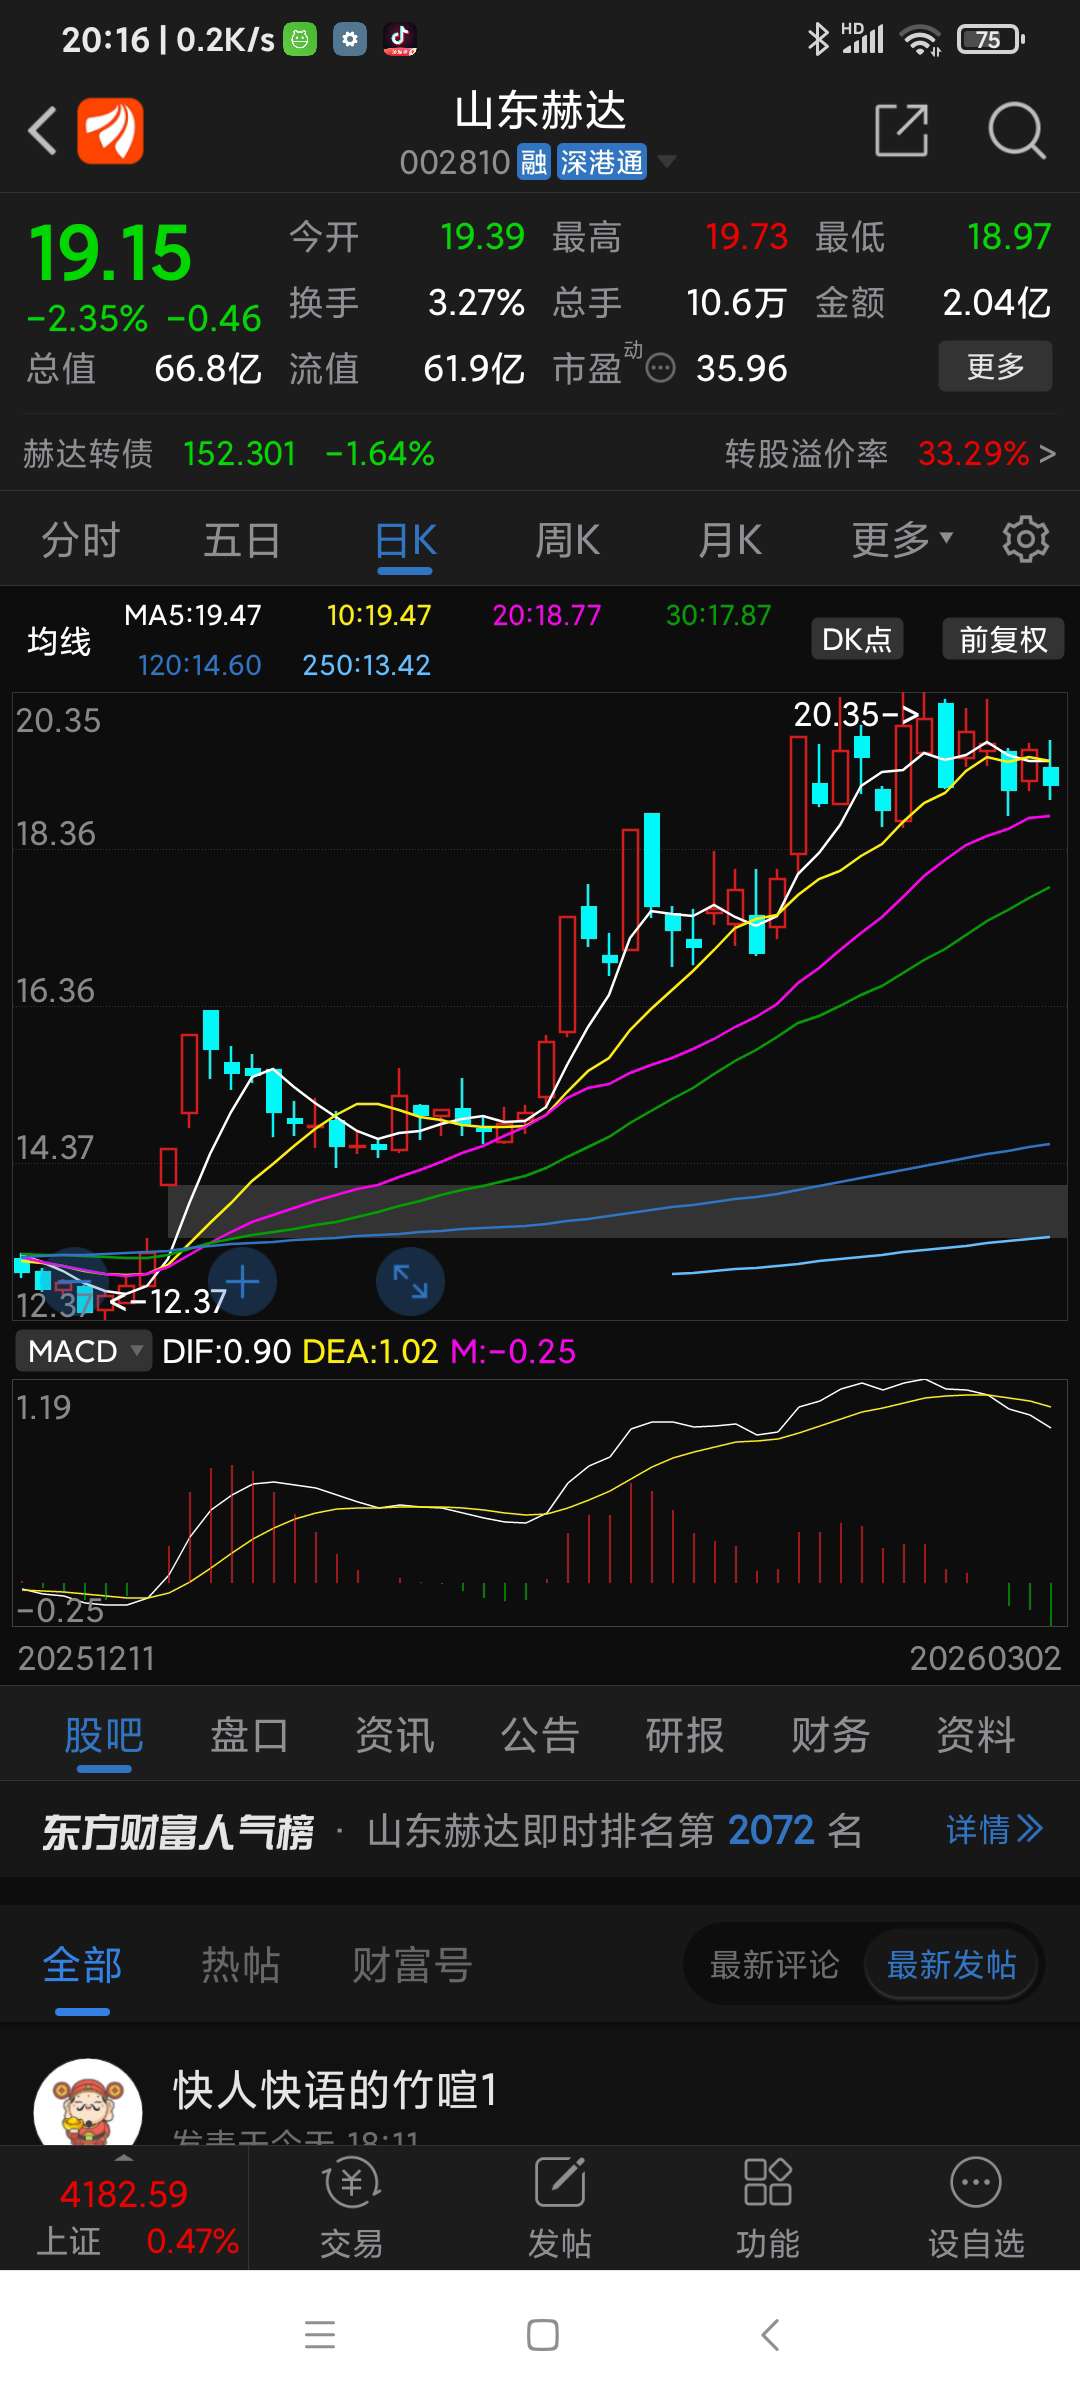Select the 日K chart tab
The width and height of the screenshot is (1080, 2400).
point(405,540)
